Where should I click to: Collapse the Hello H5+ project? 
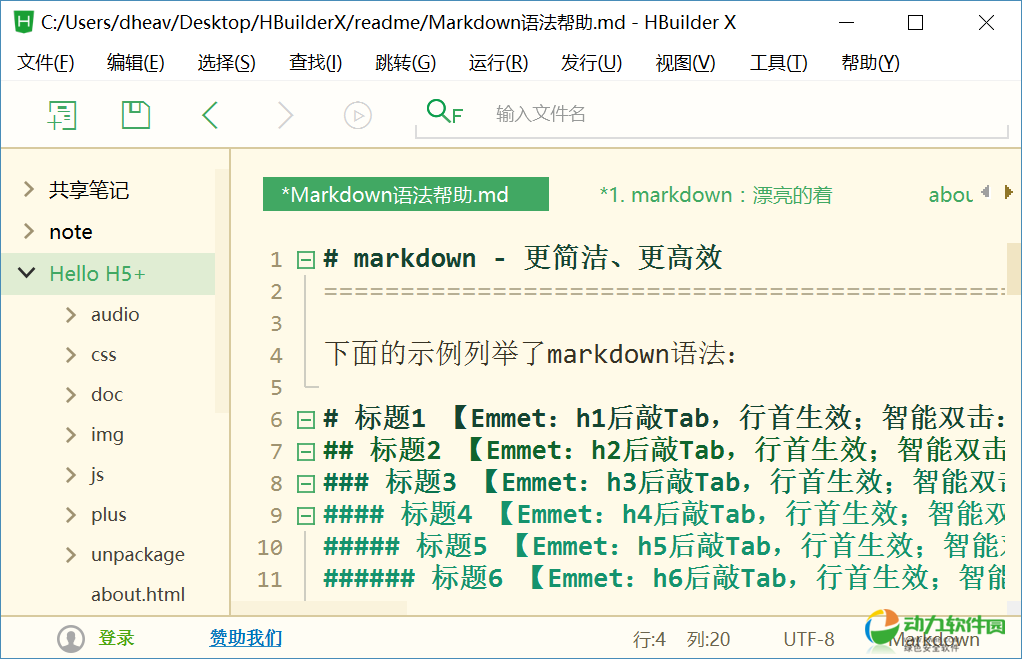tap(27, 273)
